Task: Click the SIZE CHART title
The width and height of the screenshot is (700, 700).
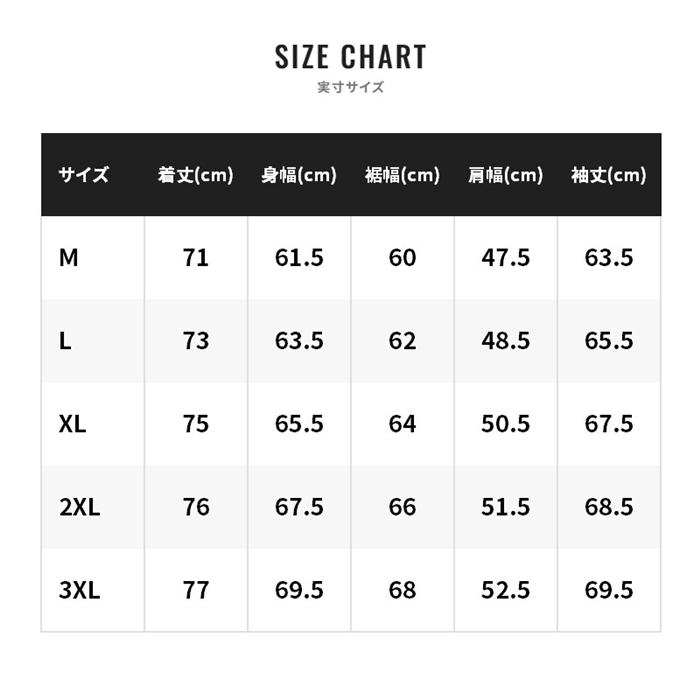Action: click(350, 57)
